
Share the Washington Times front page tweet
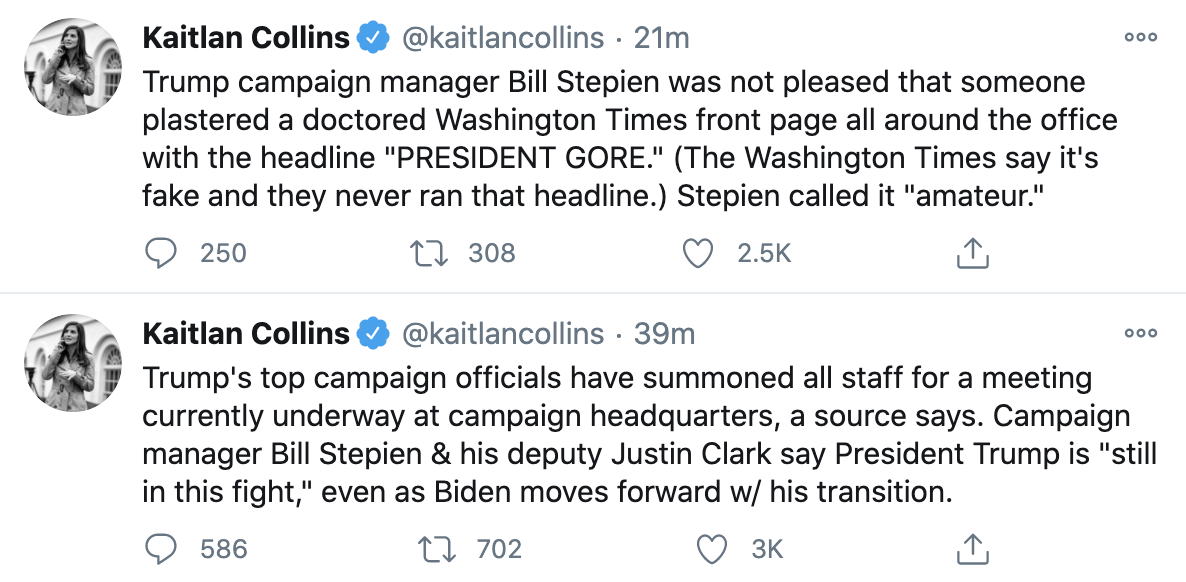(x=972, y=254)
